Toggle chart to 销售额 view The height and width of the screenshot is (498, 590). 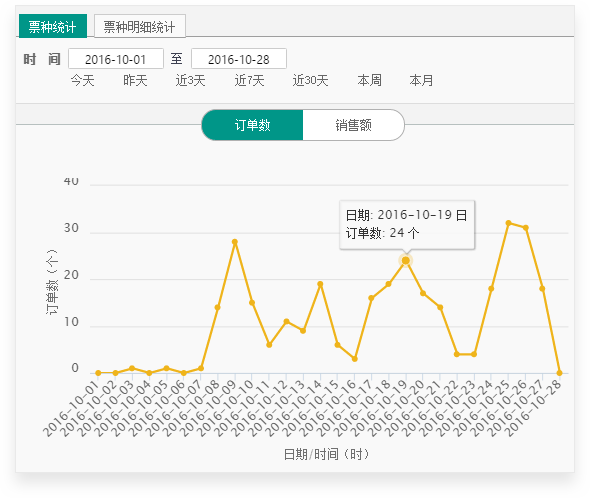coord(353,125)
